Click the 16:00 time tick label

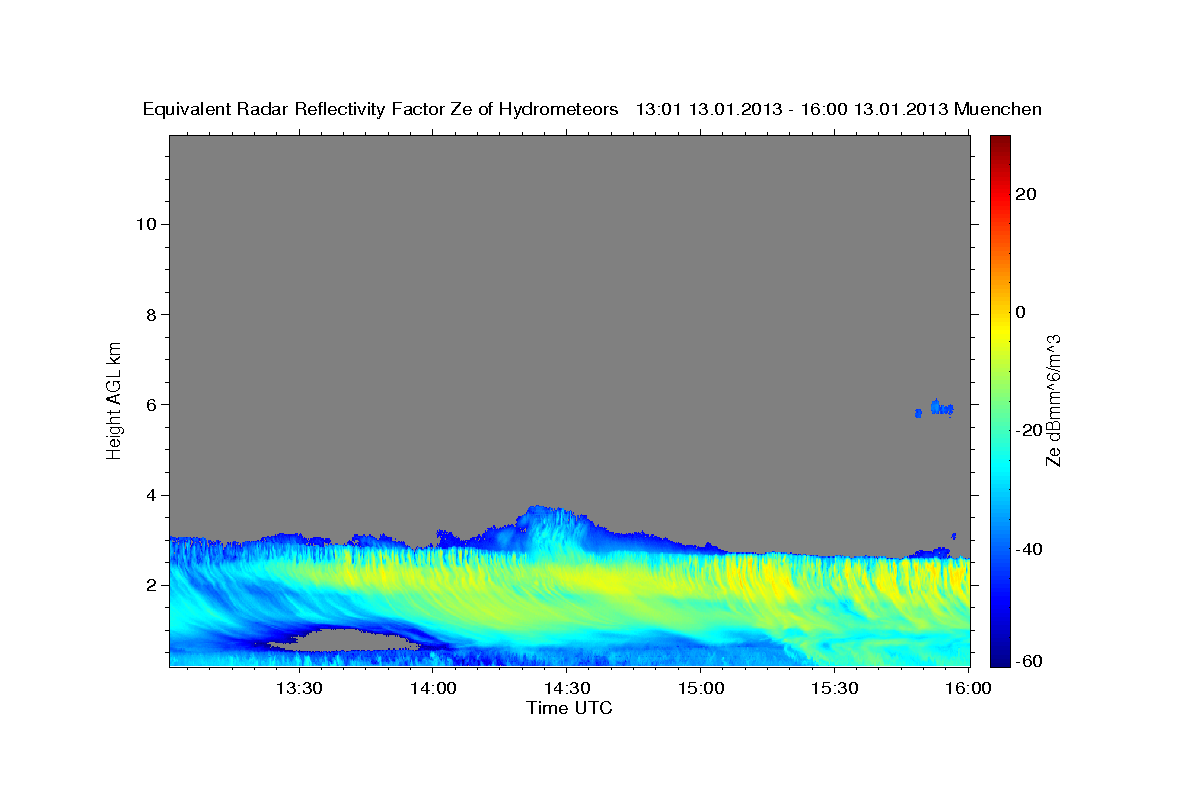(968, 688)
